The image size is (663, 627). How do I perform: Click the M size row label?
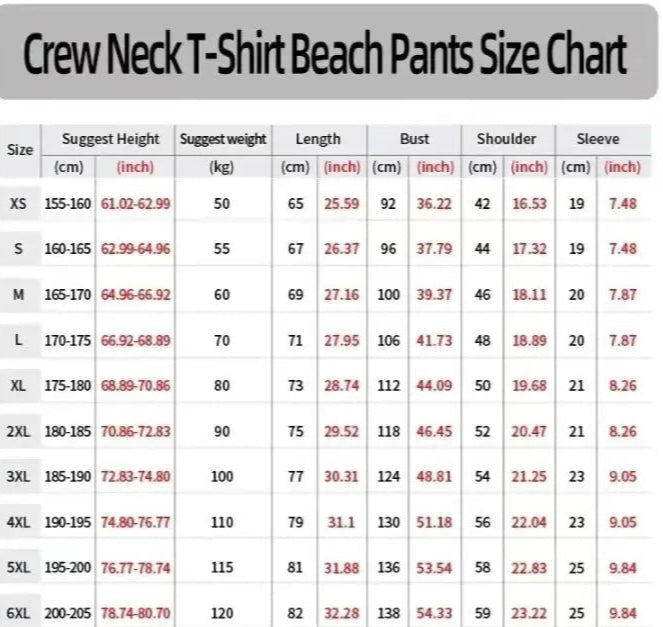click(19, 295)
